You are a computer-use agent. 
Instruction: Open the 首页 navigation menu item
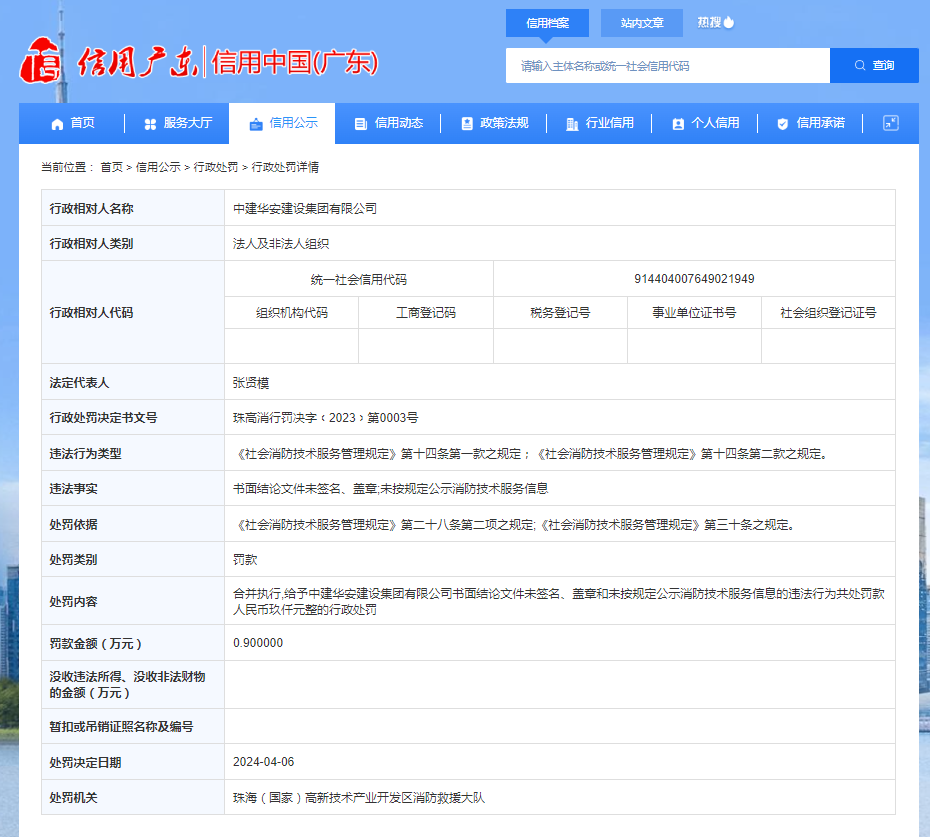[x=73, y=123]
